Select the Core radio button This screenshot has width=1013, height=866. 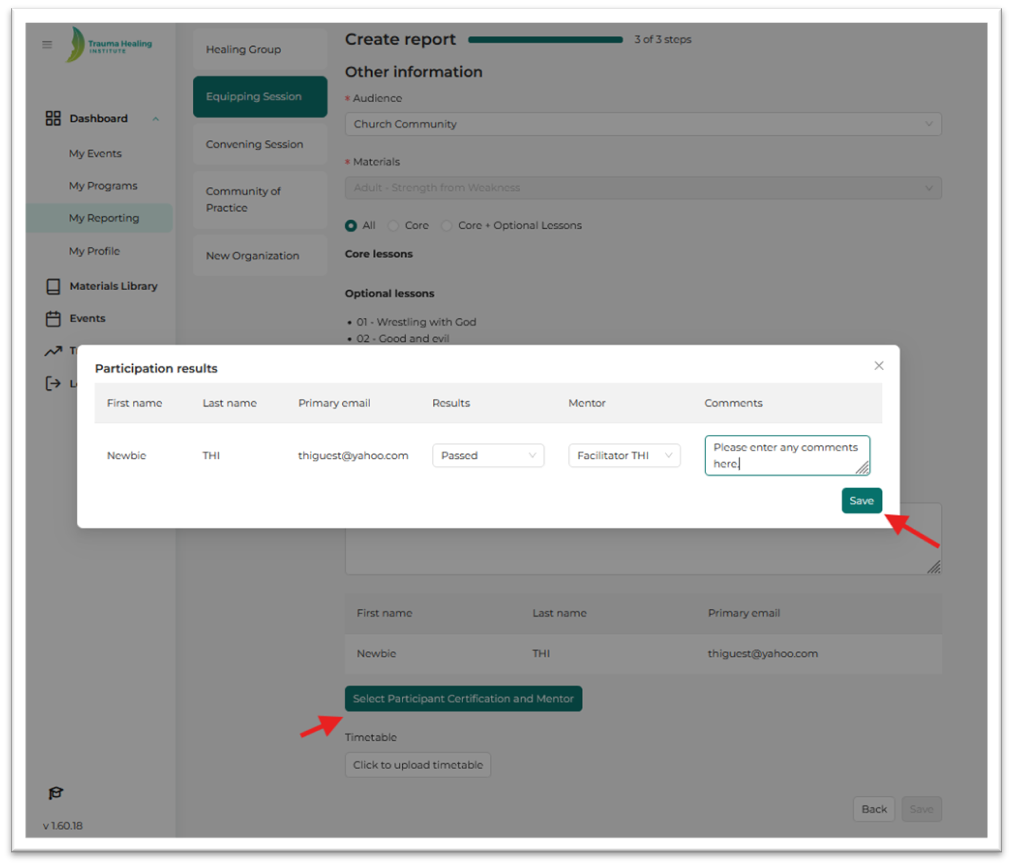pos(393,226)
